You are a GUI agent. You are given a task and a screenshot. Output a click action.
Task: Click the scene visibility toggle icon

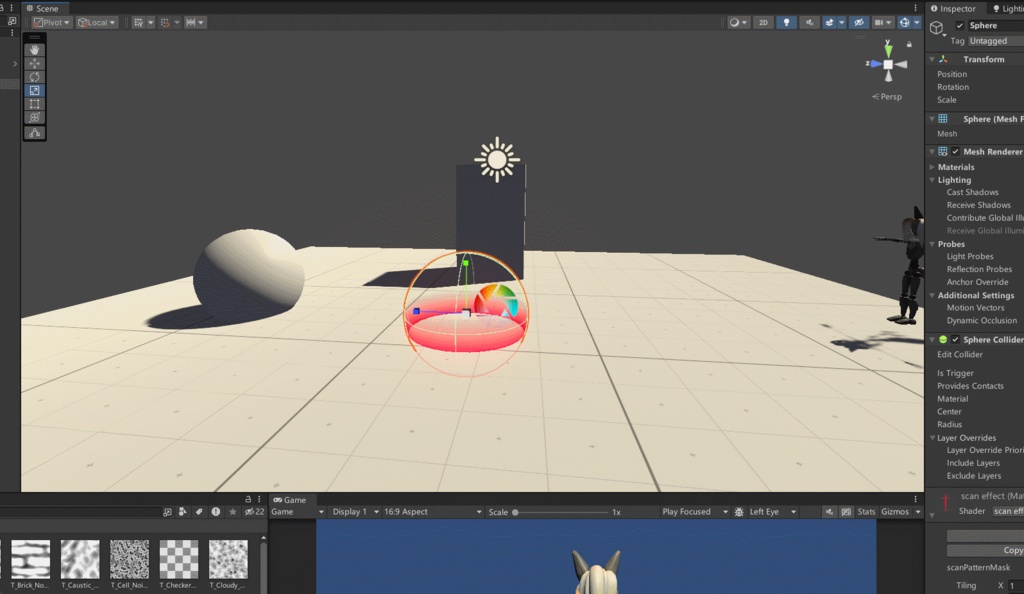[859, 22]
